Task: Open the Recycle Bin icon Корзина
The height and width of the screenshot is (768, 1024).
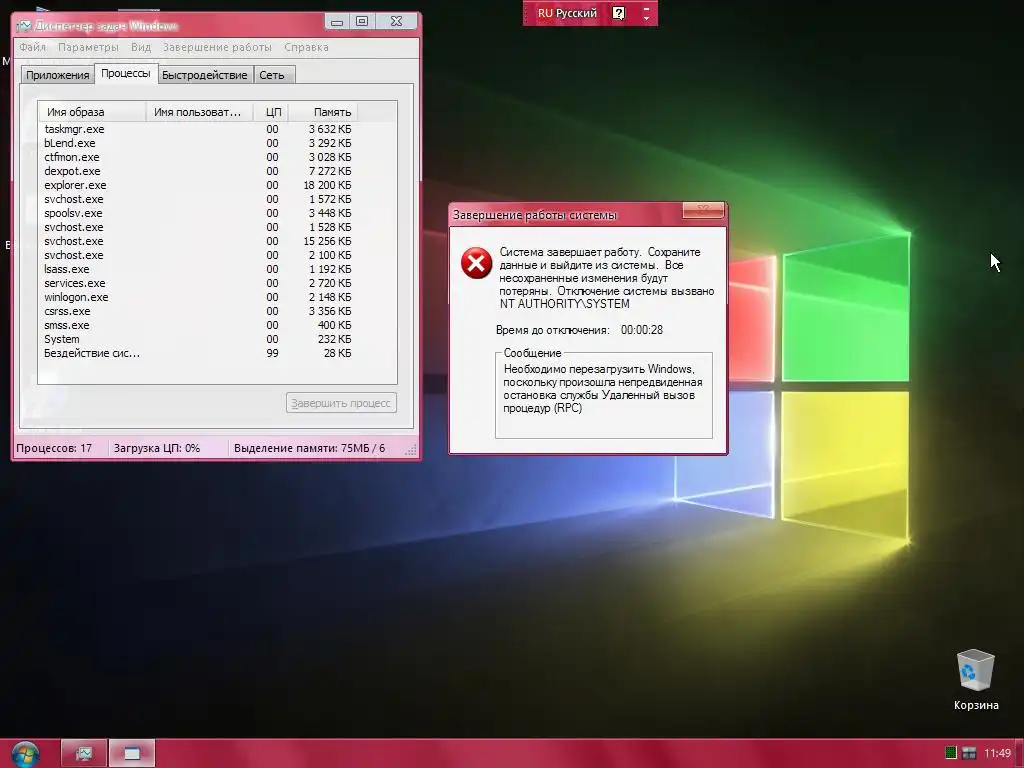Action: click(976, 680)
